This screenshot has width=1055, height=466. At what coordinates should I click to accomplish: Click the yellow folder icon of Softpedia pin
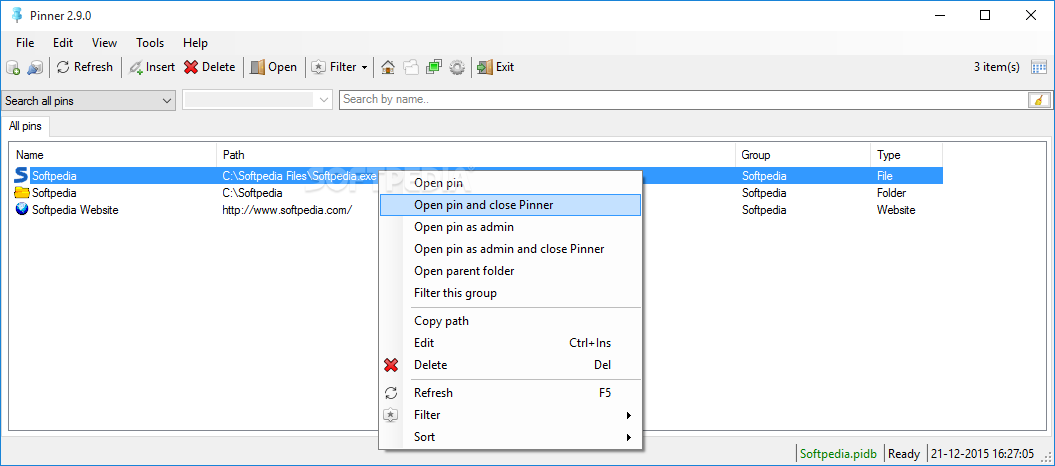[22, 193]
